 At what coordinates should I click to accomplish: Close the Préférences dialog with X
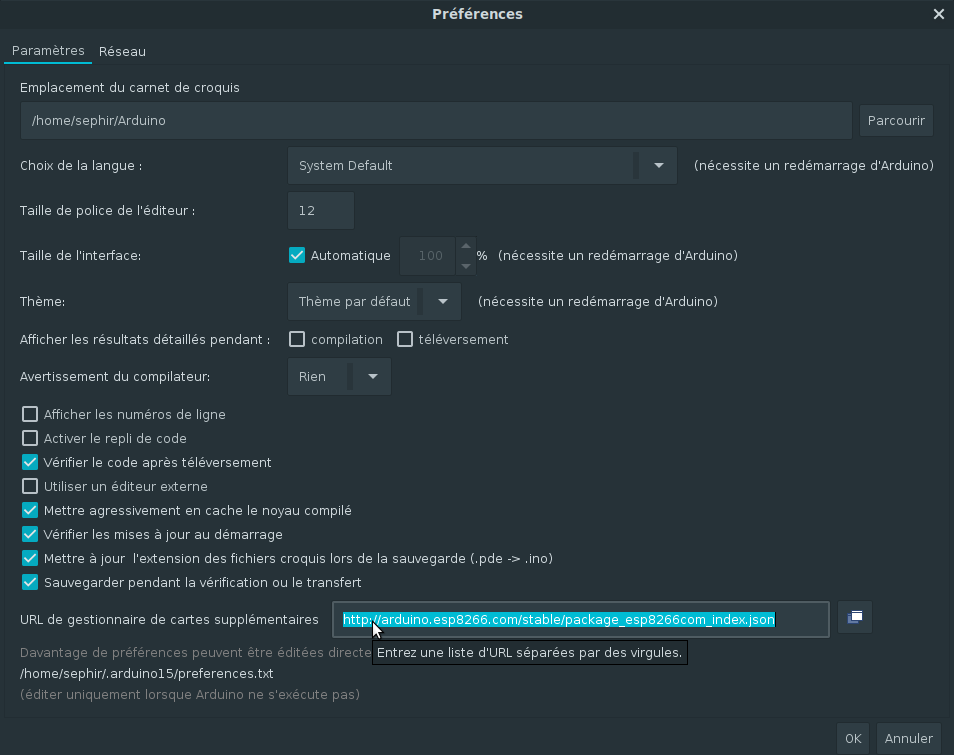[938, 14]
